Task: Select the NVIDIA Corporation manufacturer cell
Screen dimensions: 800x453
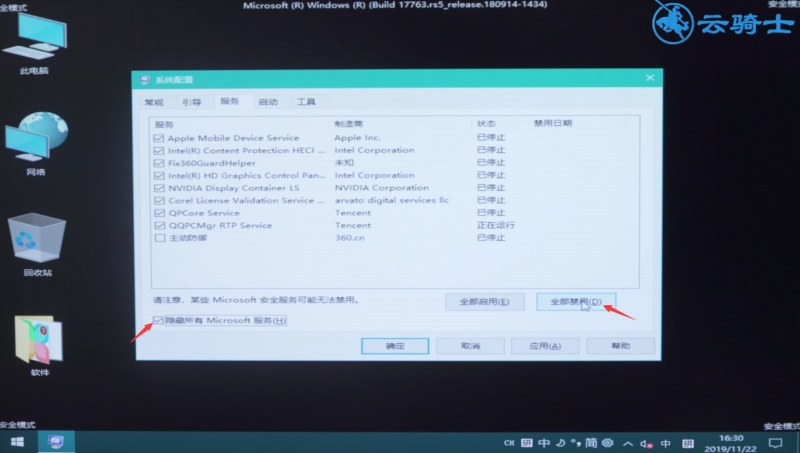Action: pos(382,188)
